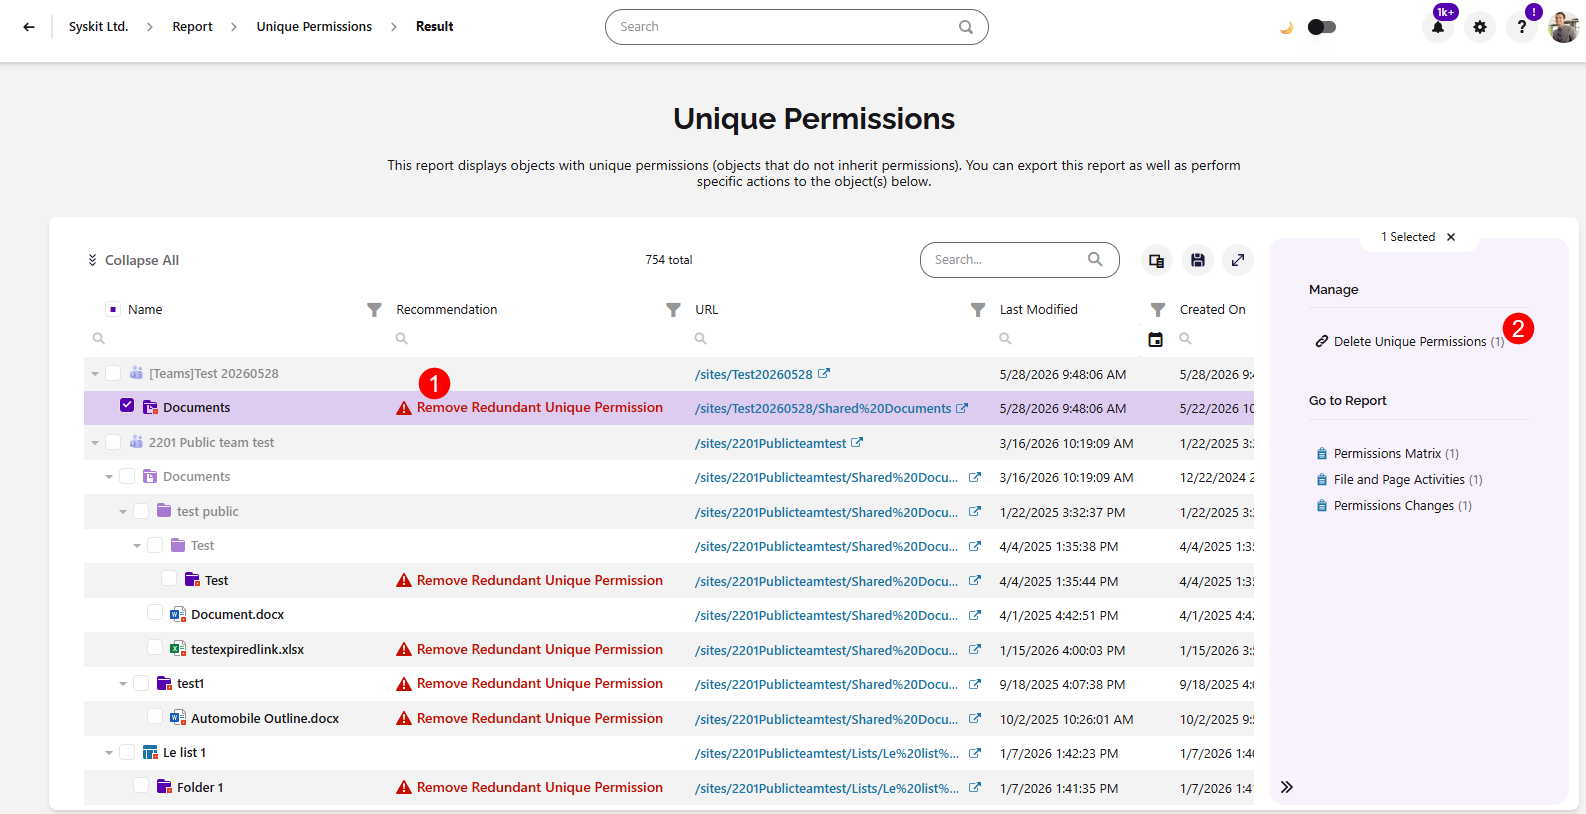Screen dimensions: 1586x814
Task: Check Automobile Outline.docx checkbox
Action: 155,716
